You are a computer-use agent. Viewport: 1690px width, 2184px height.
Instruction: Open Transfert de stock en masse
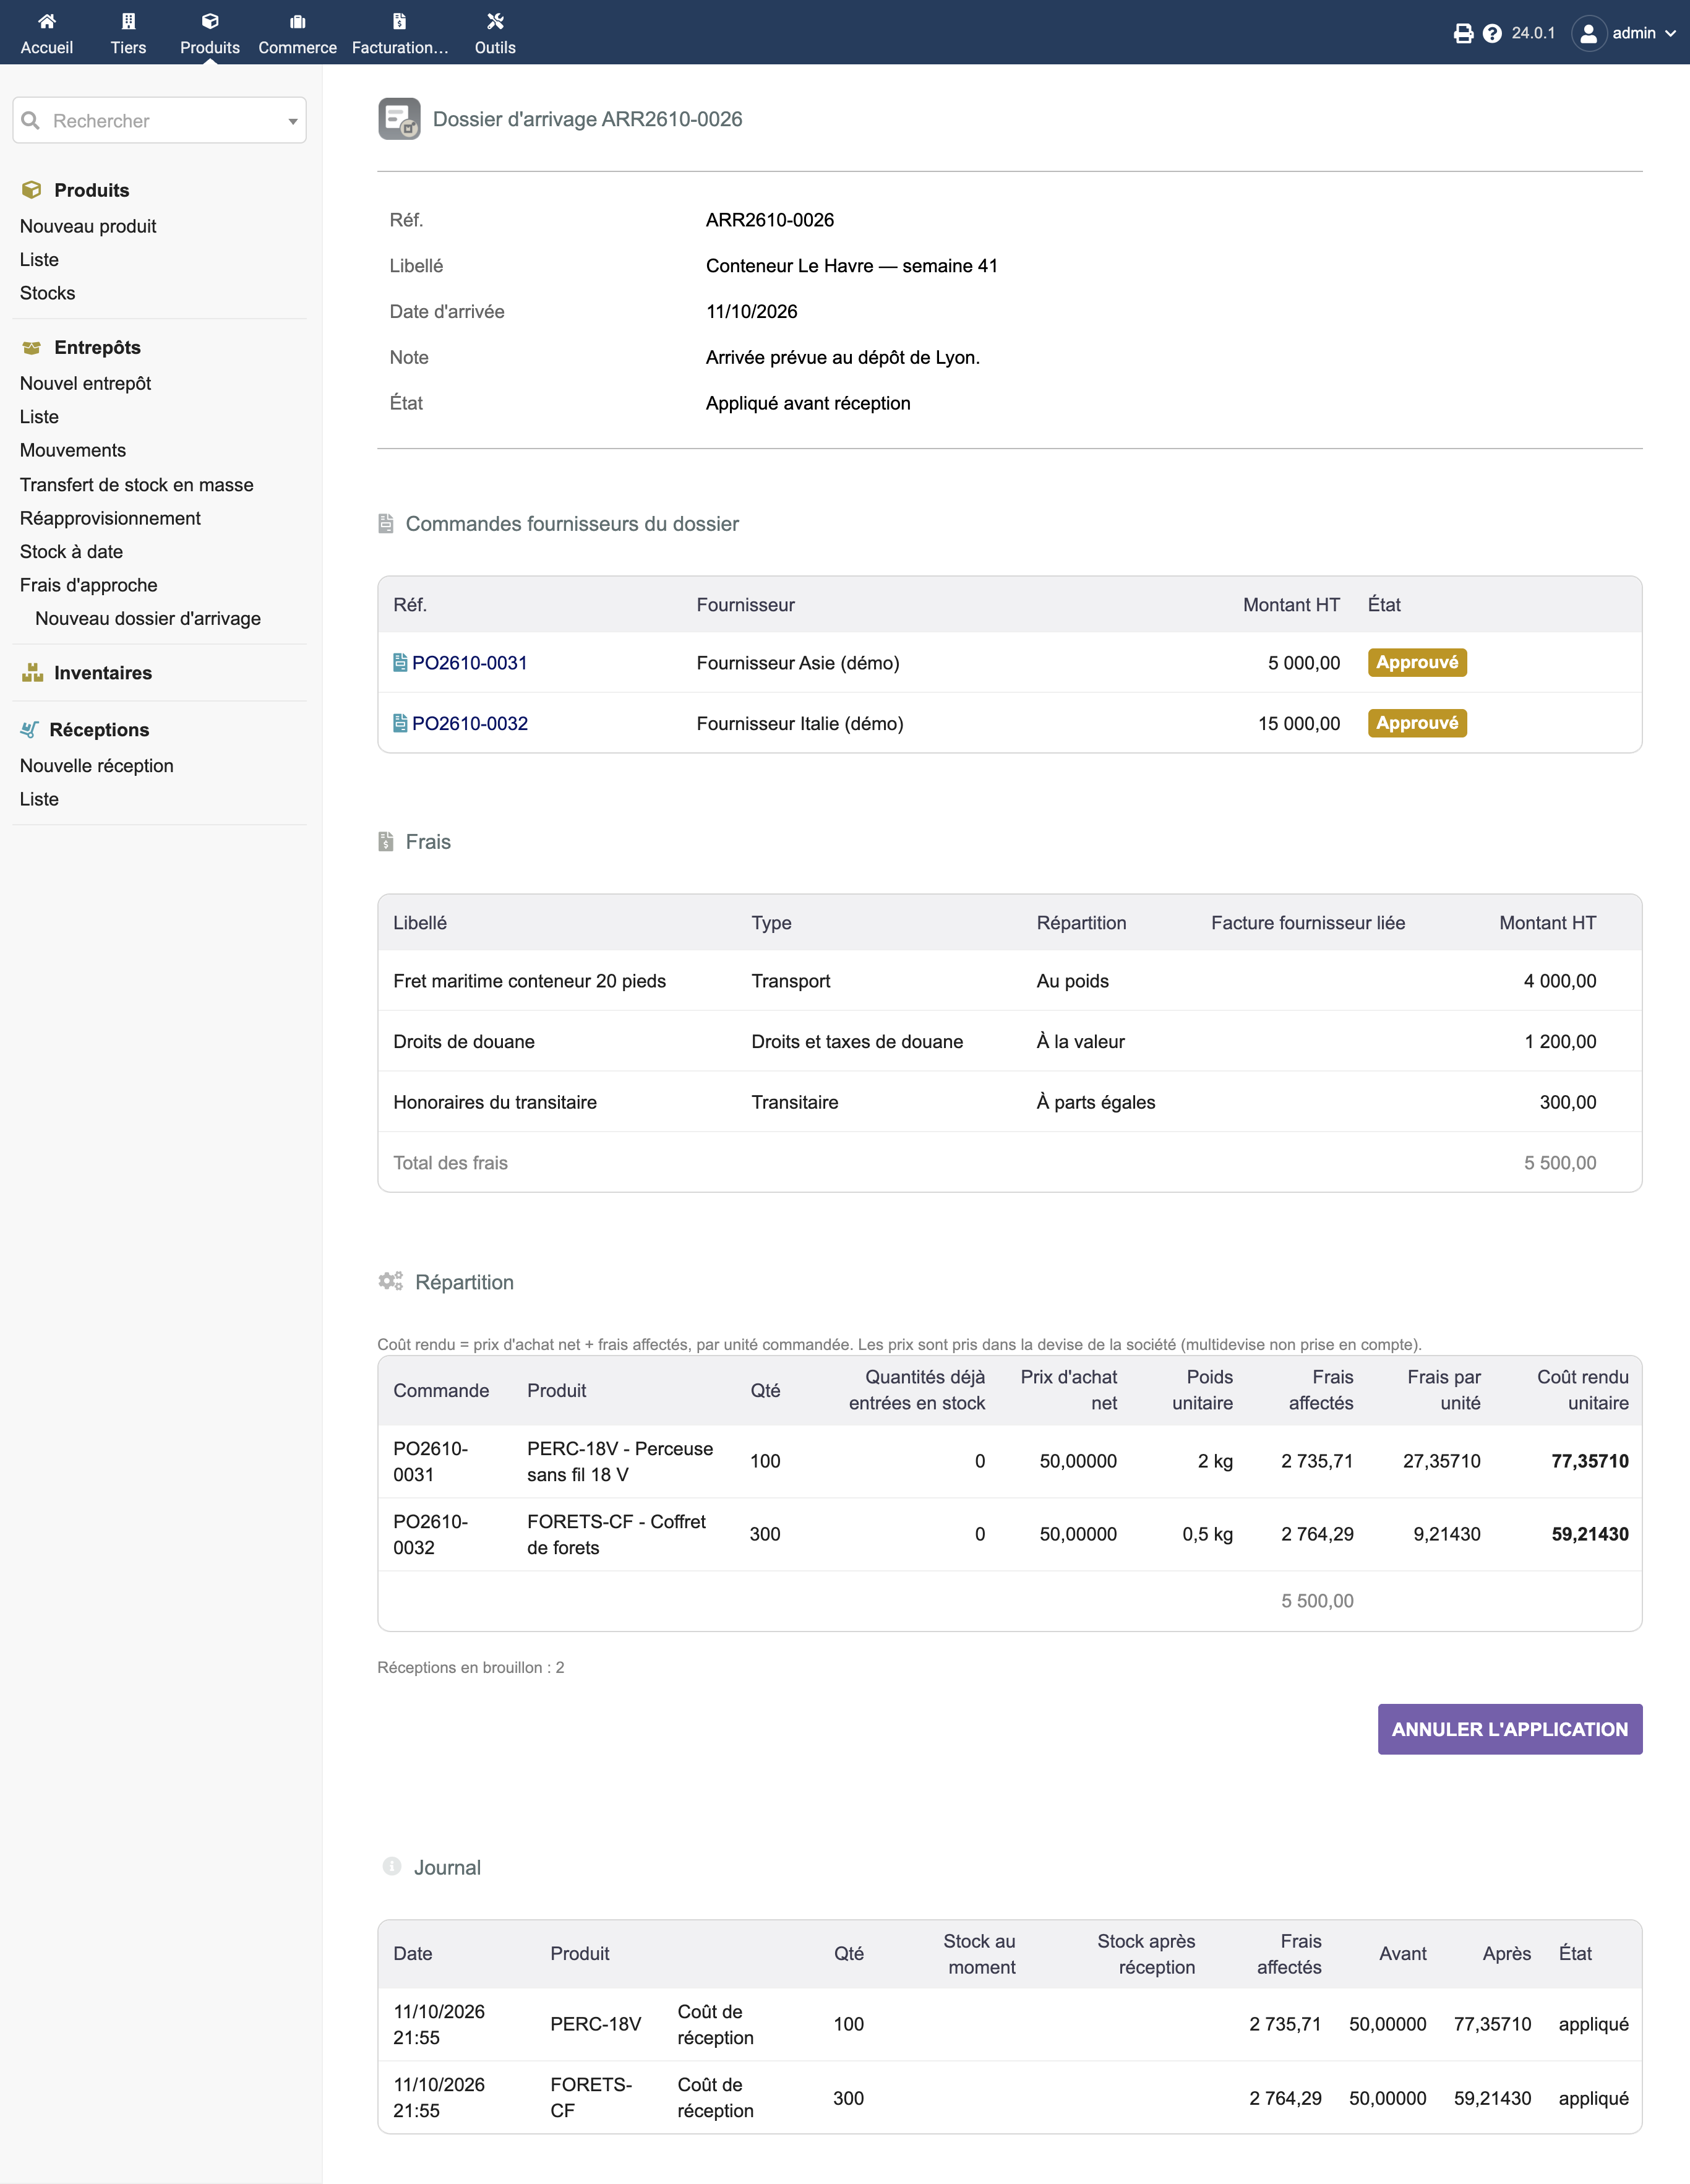[137, 485]
